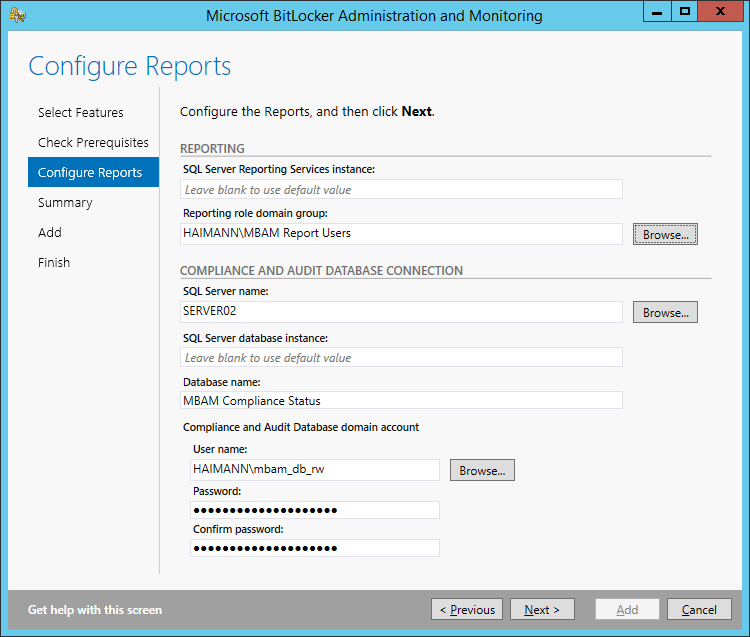
Task: Click the window title text
Action: click(374, 16)
